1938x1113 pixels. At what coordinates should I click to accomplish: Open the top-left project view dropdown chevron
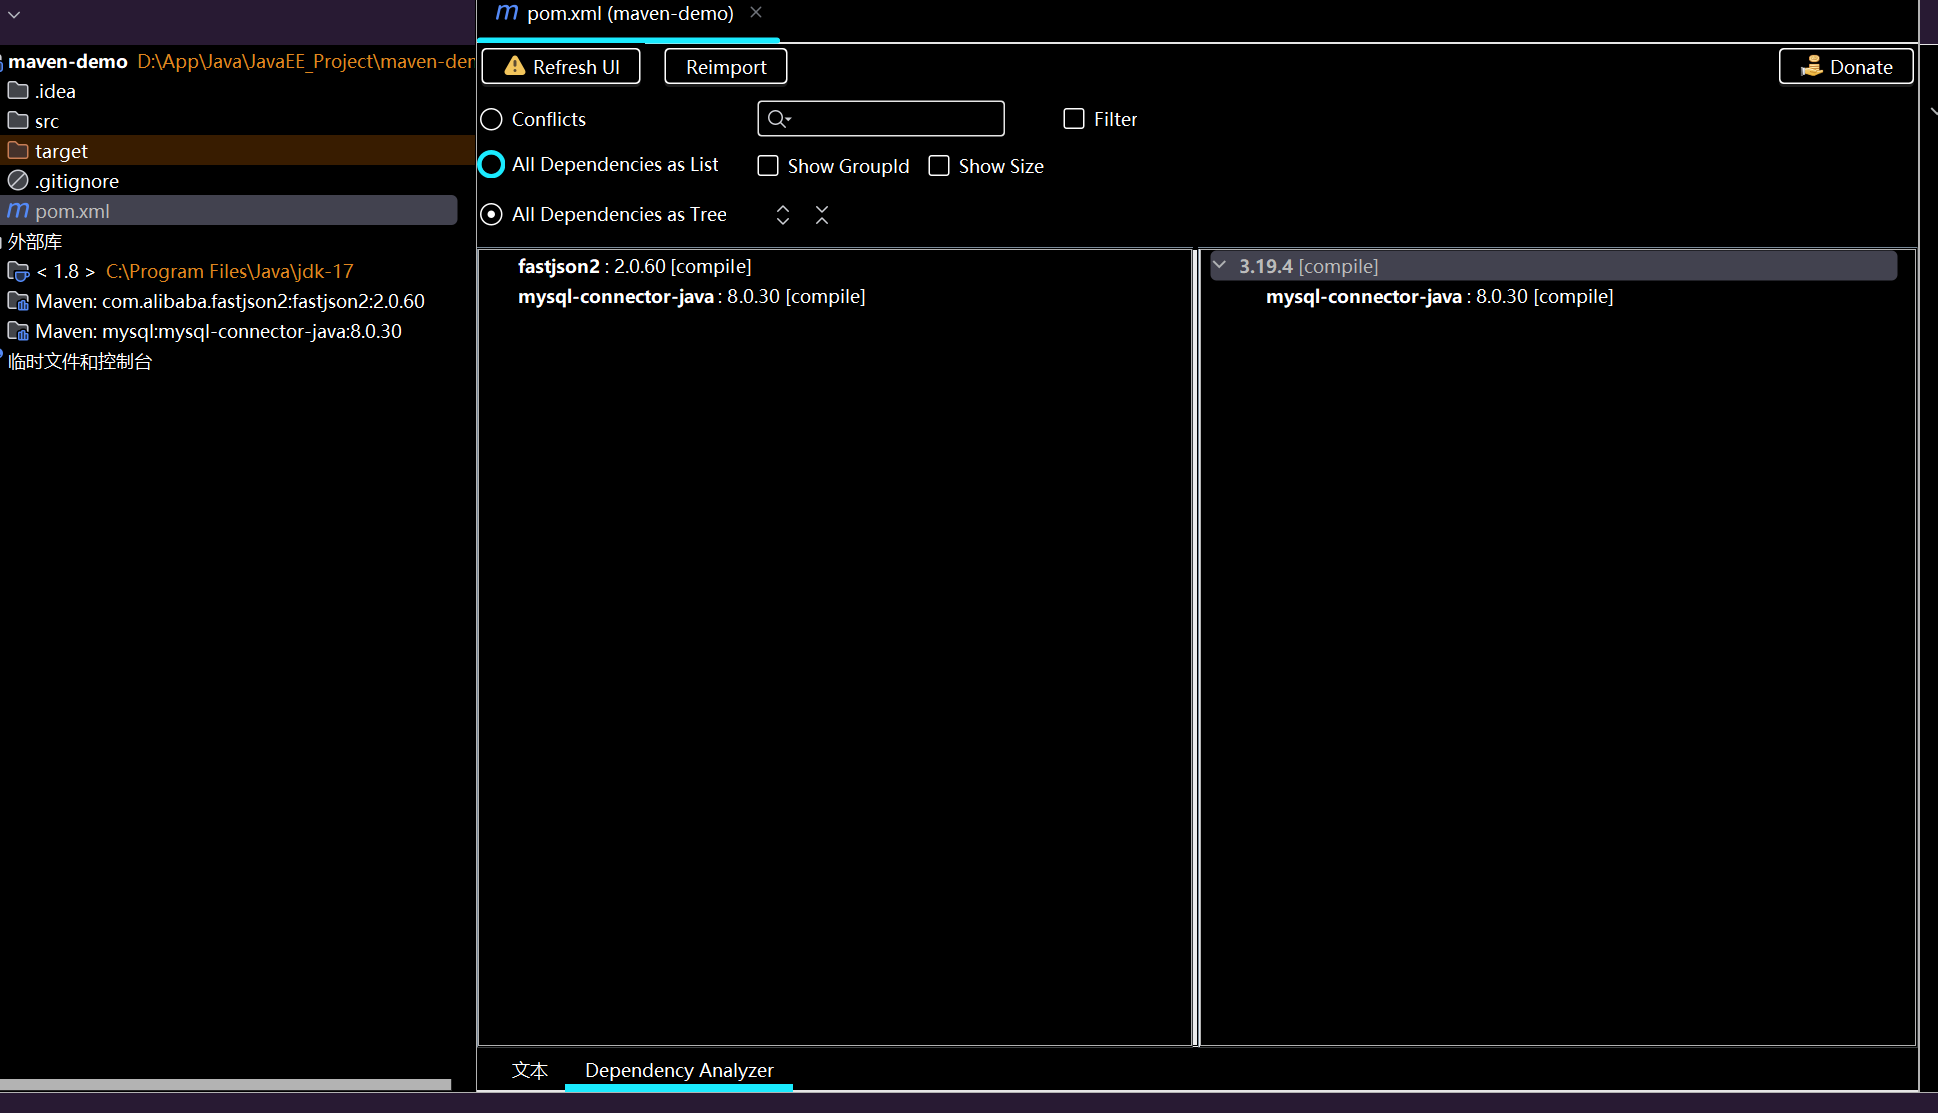(x=14, y=15)
